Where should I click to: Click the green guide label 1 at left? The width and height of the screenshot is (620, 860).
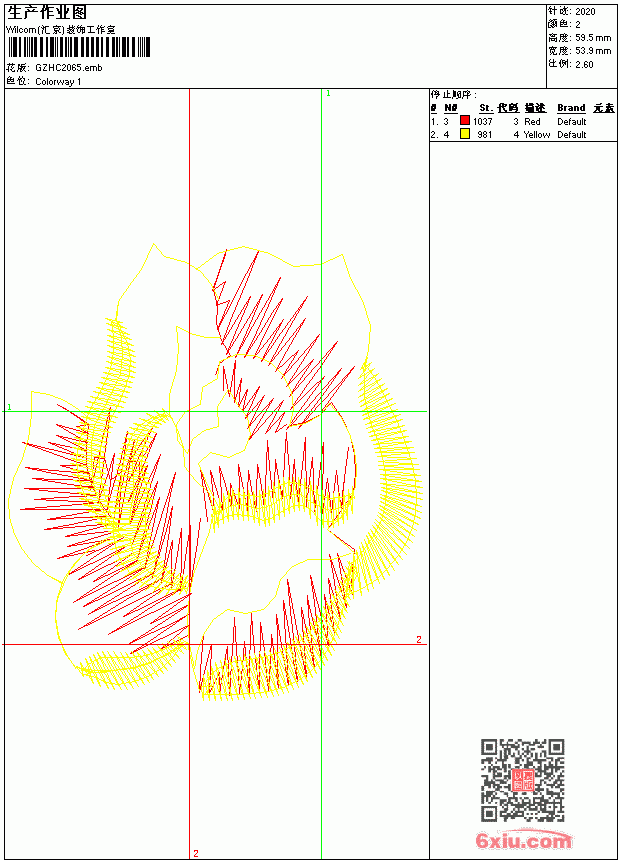[x=9, y=407]
